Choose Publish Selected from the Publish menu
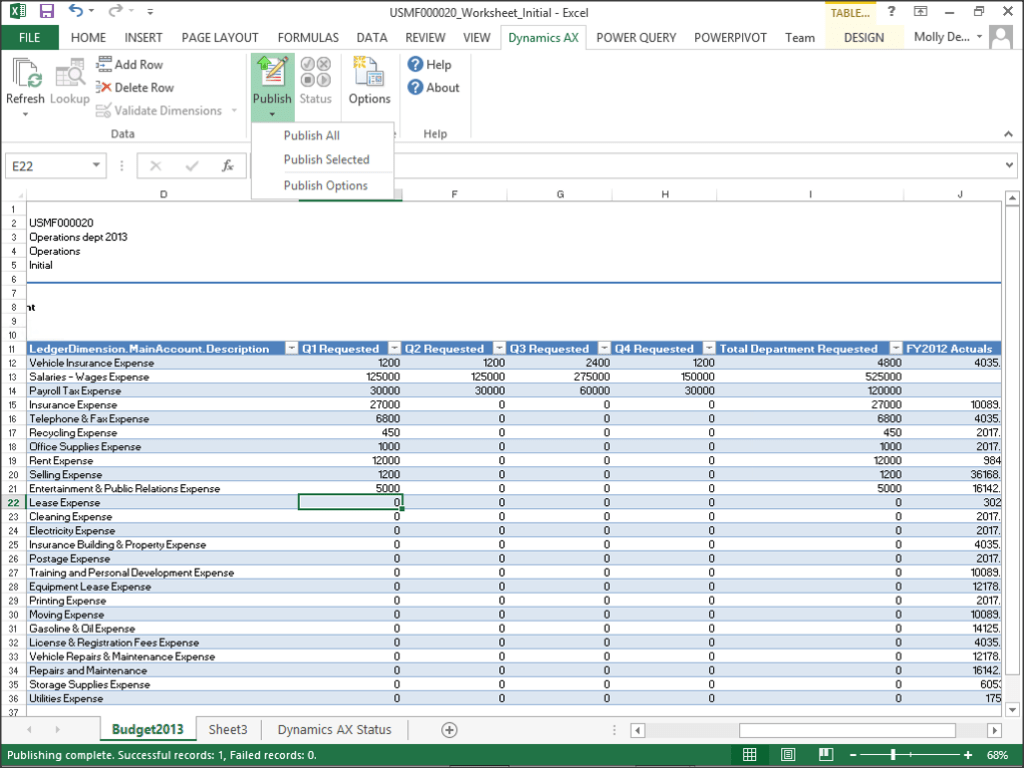1024x768 pixels. 325,159
